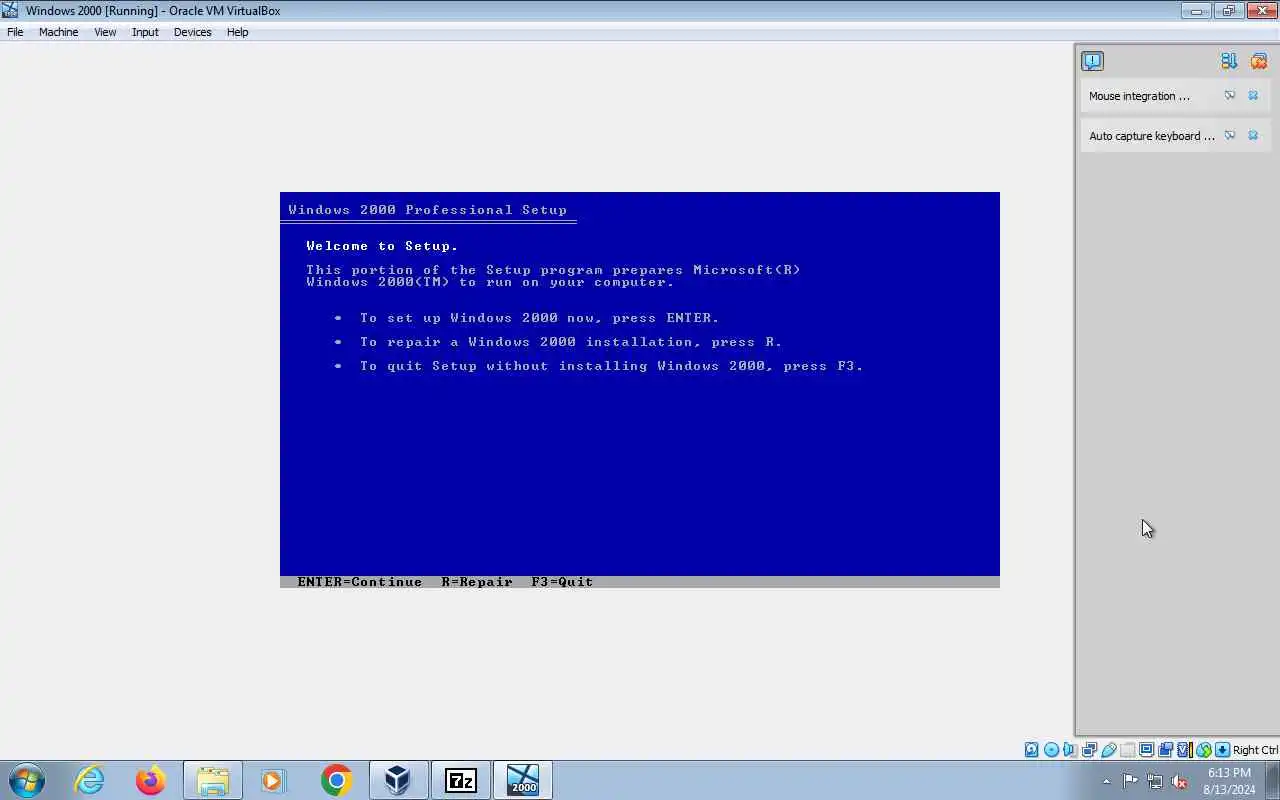The image size is (1280, 800).
Task: Click the audio status bar icon
Action: coord(1070,750)
